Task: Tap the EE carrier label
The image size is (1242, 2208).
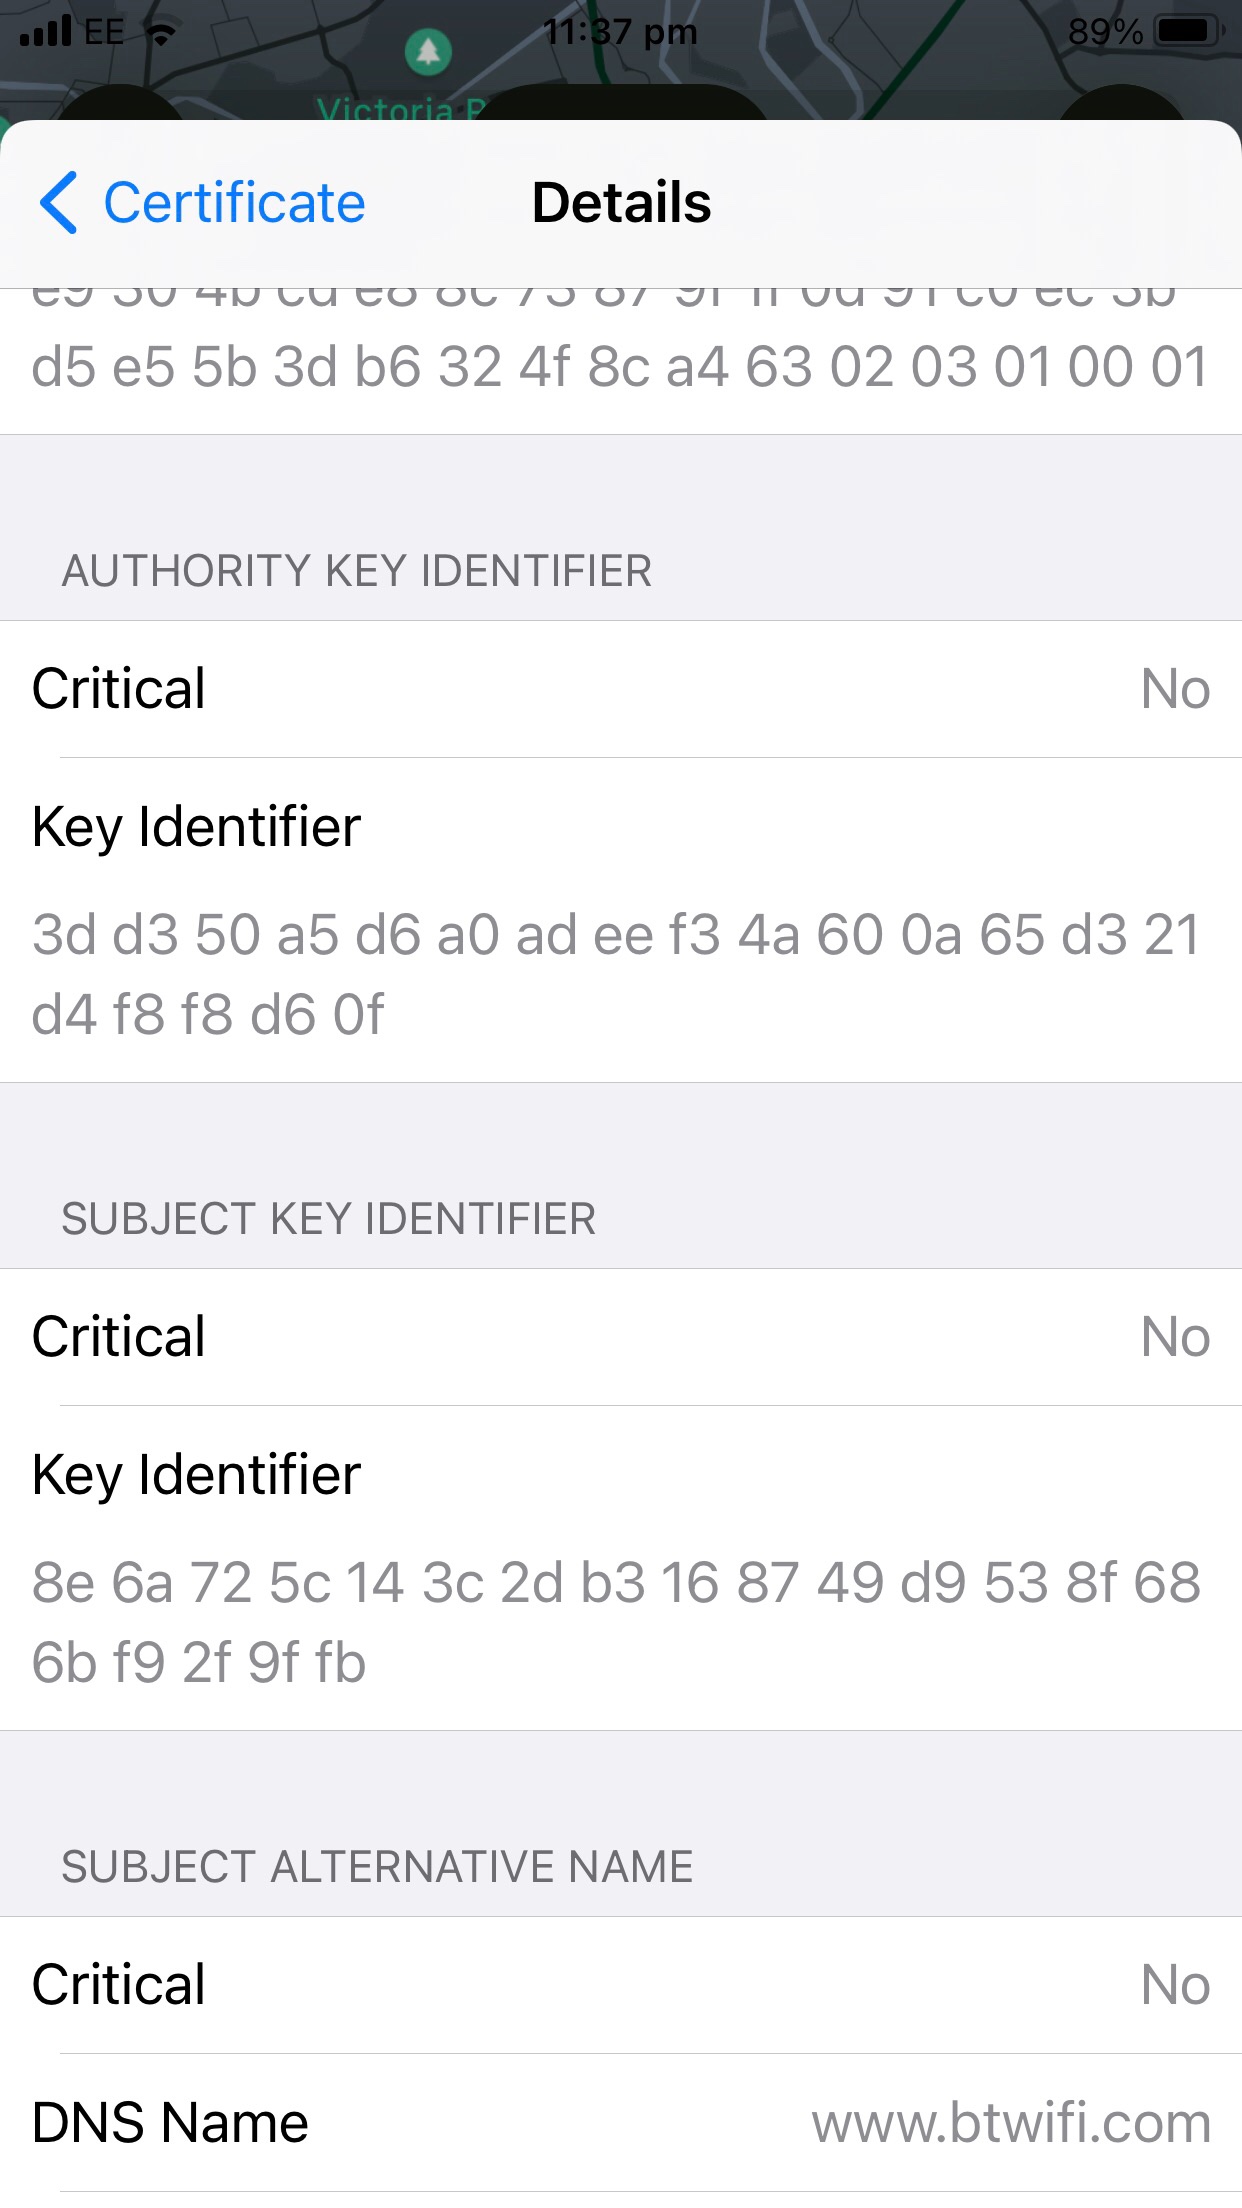Action: pyautogui.click(x=104, y=32)
